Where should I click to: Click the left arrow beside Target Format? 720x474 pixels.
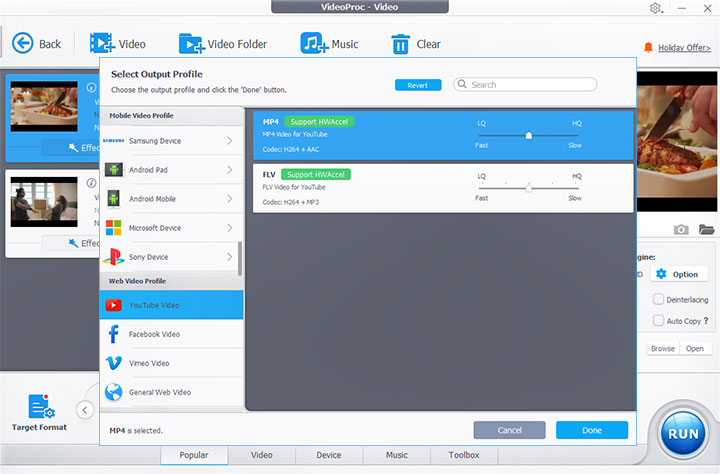(x=85, y=410)
